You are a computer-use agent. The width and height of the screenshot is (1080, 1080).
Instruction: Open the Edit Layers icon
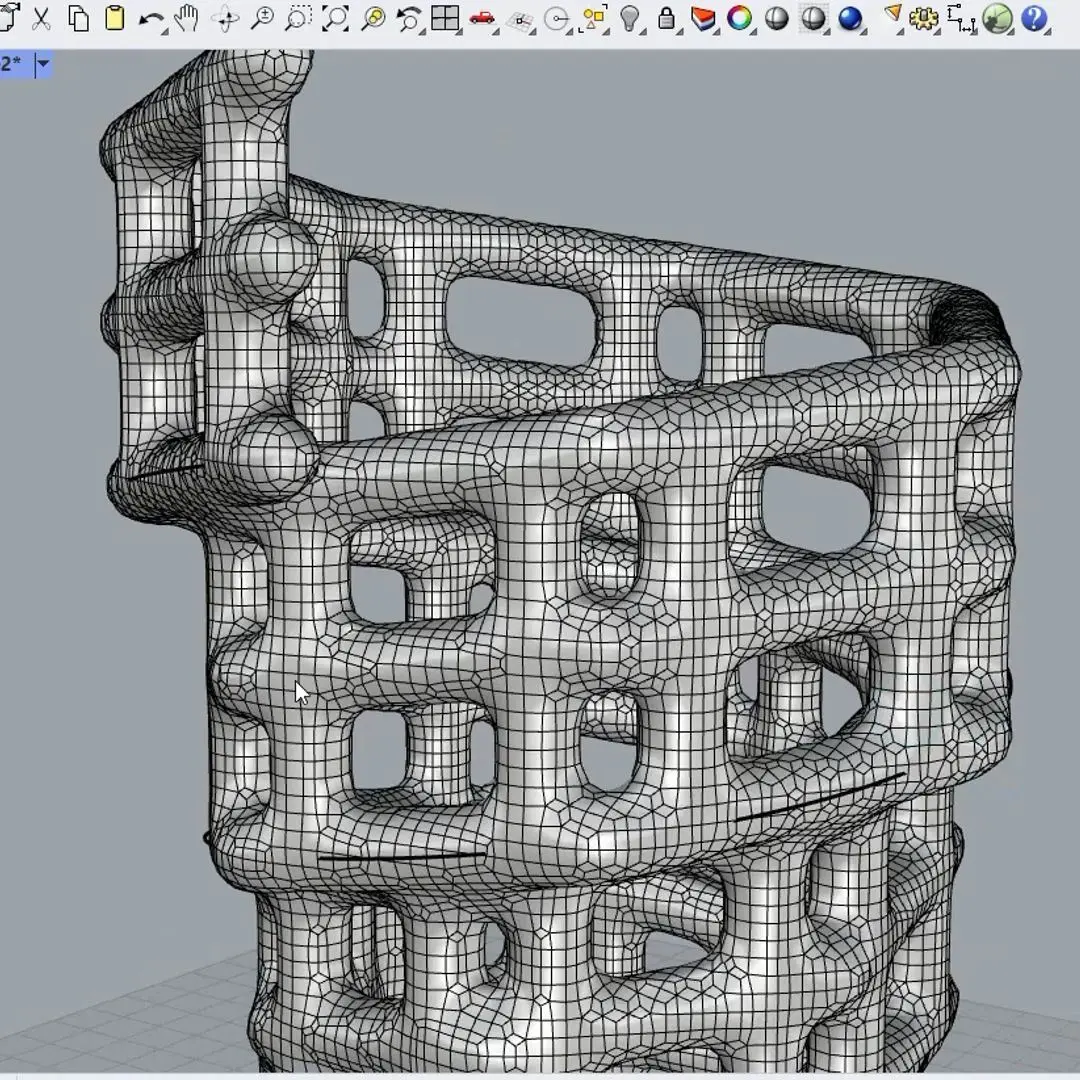[x=704, y=19]
